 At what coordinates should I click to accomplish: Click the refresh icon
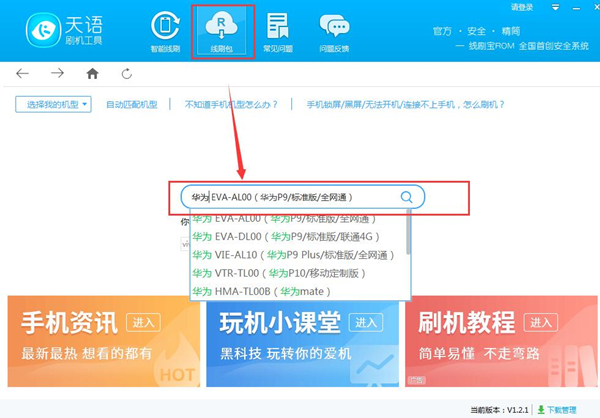126,73
